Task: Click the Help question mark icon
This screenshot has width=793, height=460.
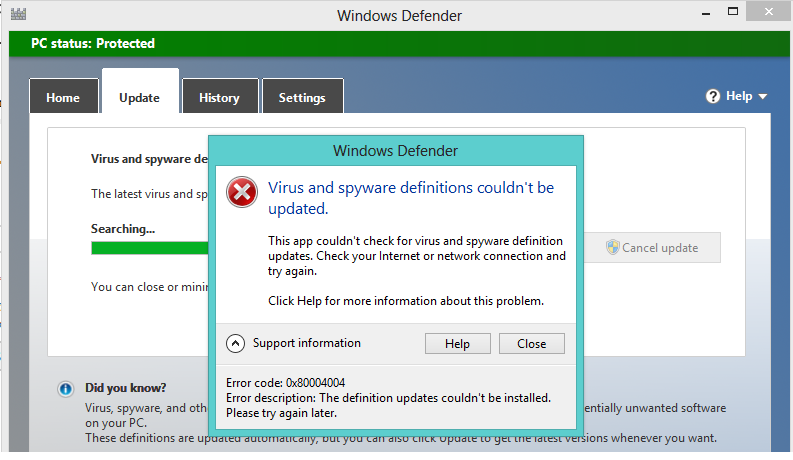Action: 713,96
